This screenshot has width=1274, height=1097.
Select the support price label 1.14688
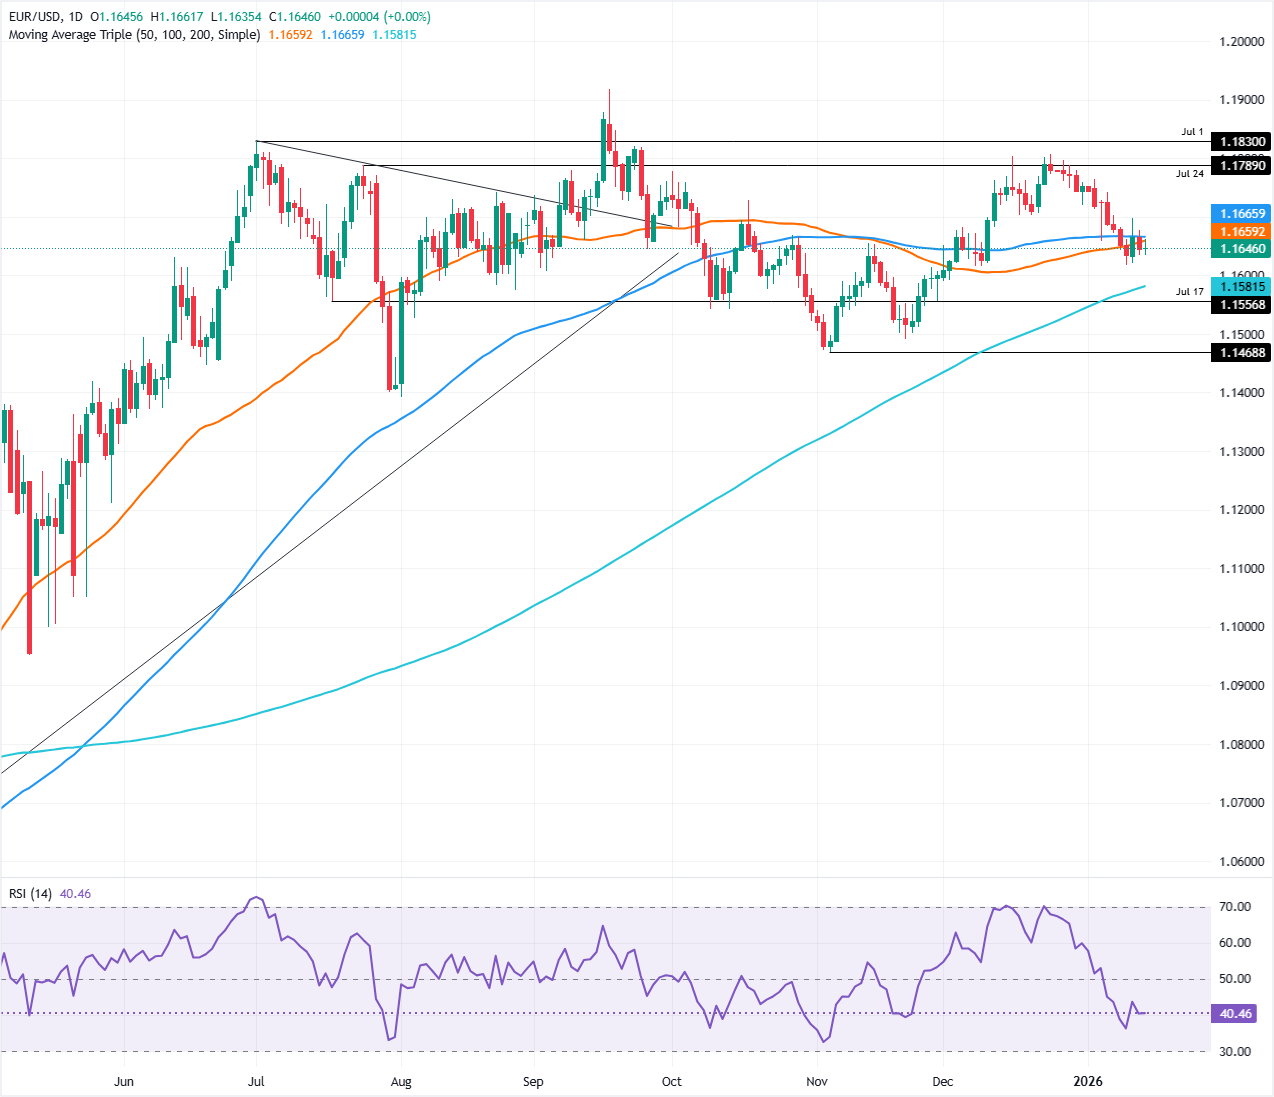pyautogui.click(x=1241, y=352)
